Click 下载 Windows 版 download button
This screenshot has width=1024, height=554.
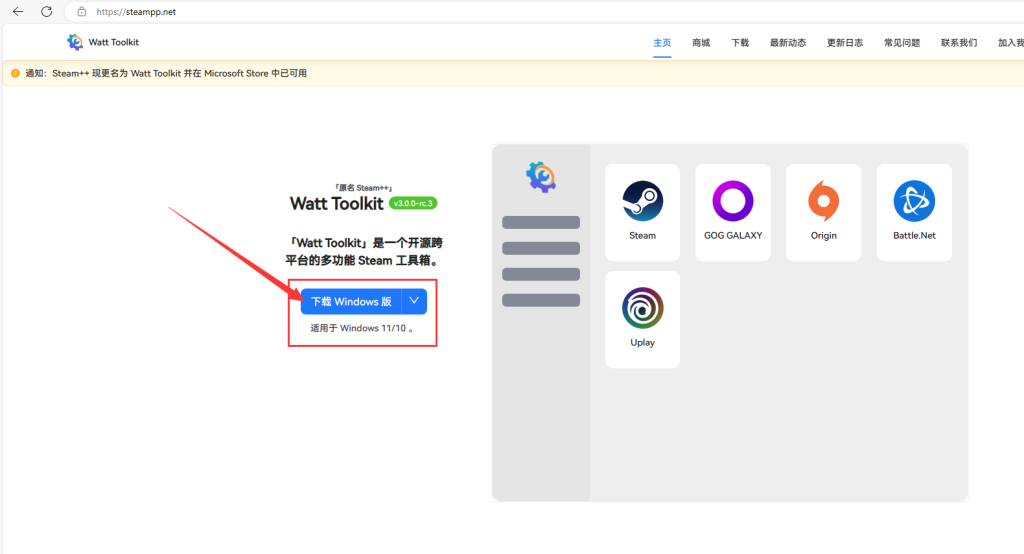pyautogui.click(x=351, y=301)
